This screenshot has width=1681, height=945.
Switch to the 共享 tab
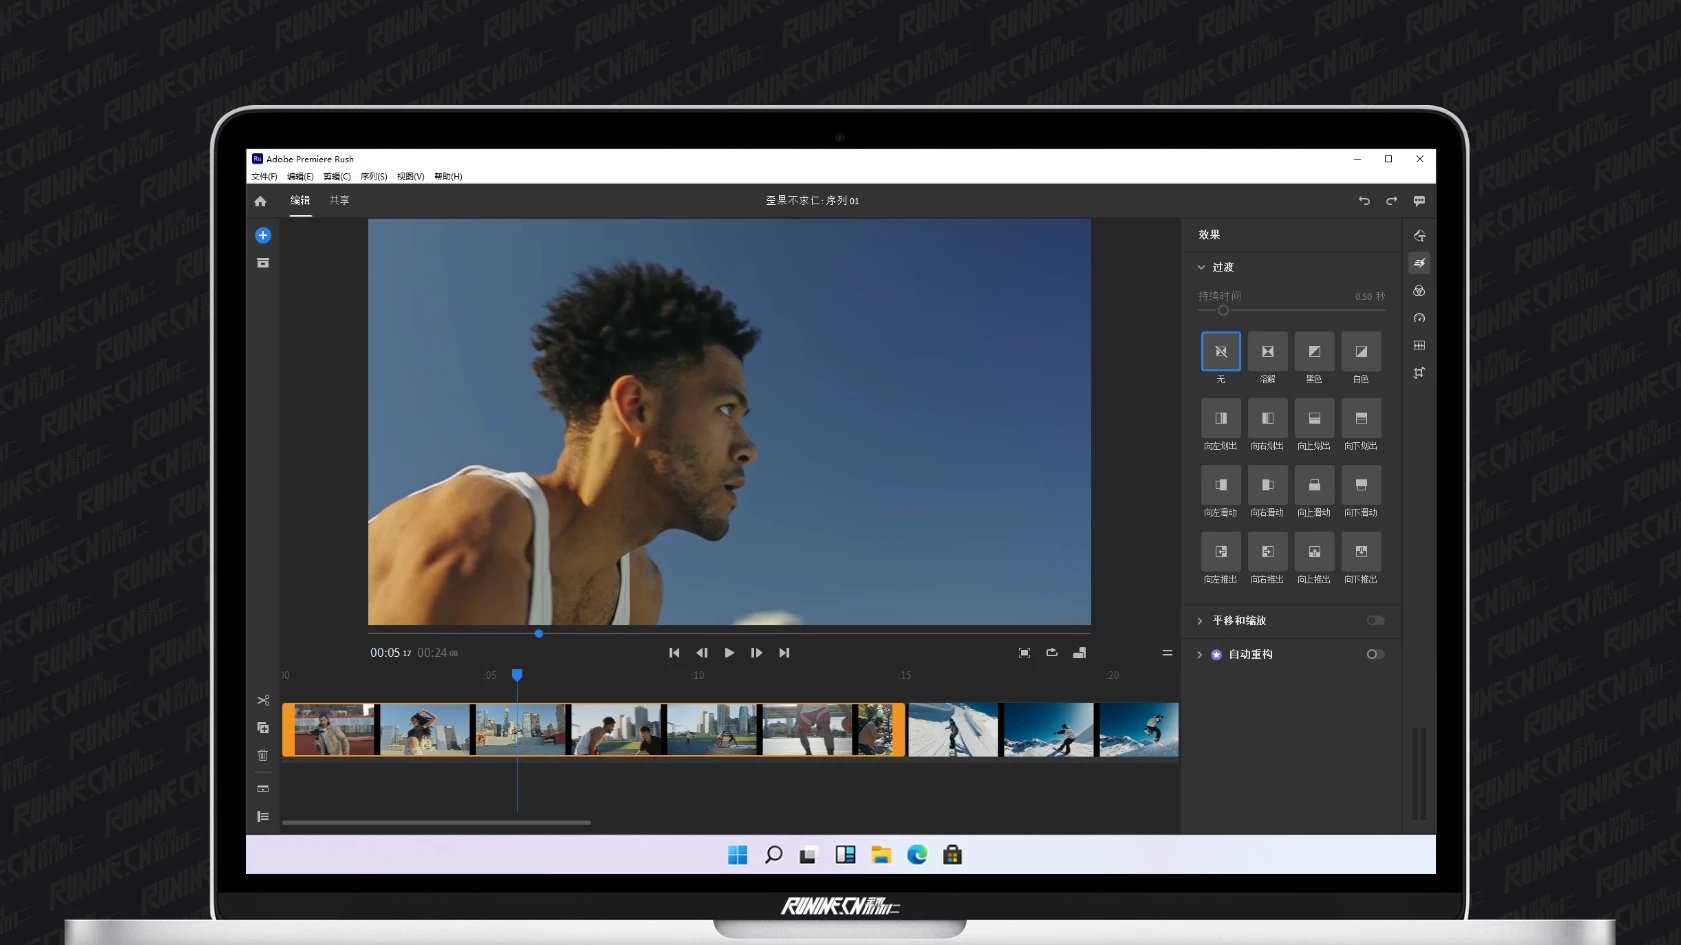point(340,201)
